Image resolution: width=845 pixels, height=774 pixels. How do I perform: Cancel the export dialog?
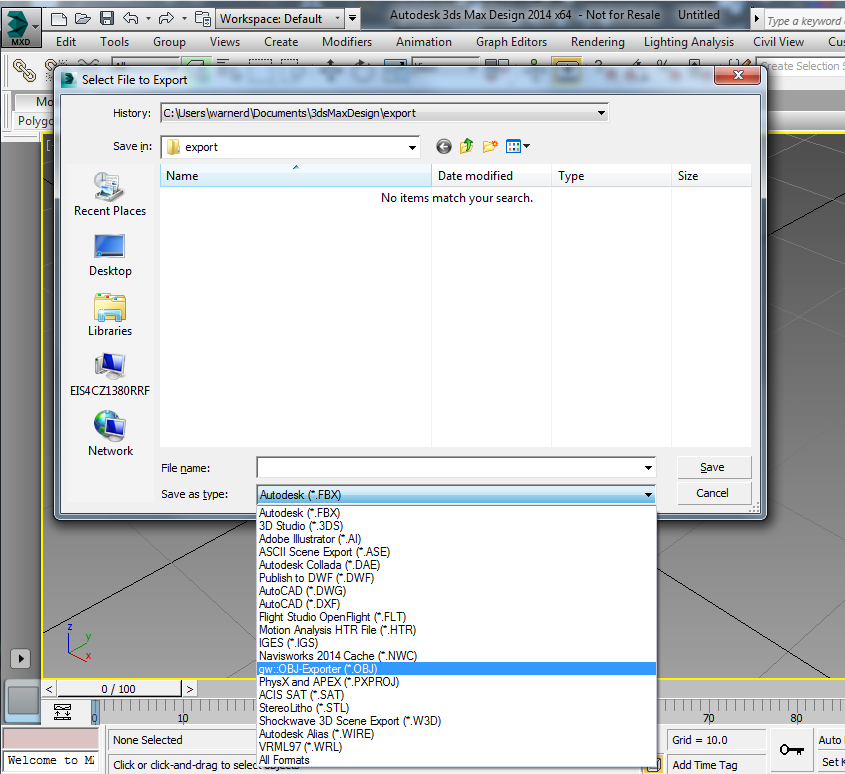[x=713, y=492]
